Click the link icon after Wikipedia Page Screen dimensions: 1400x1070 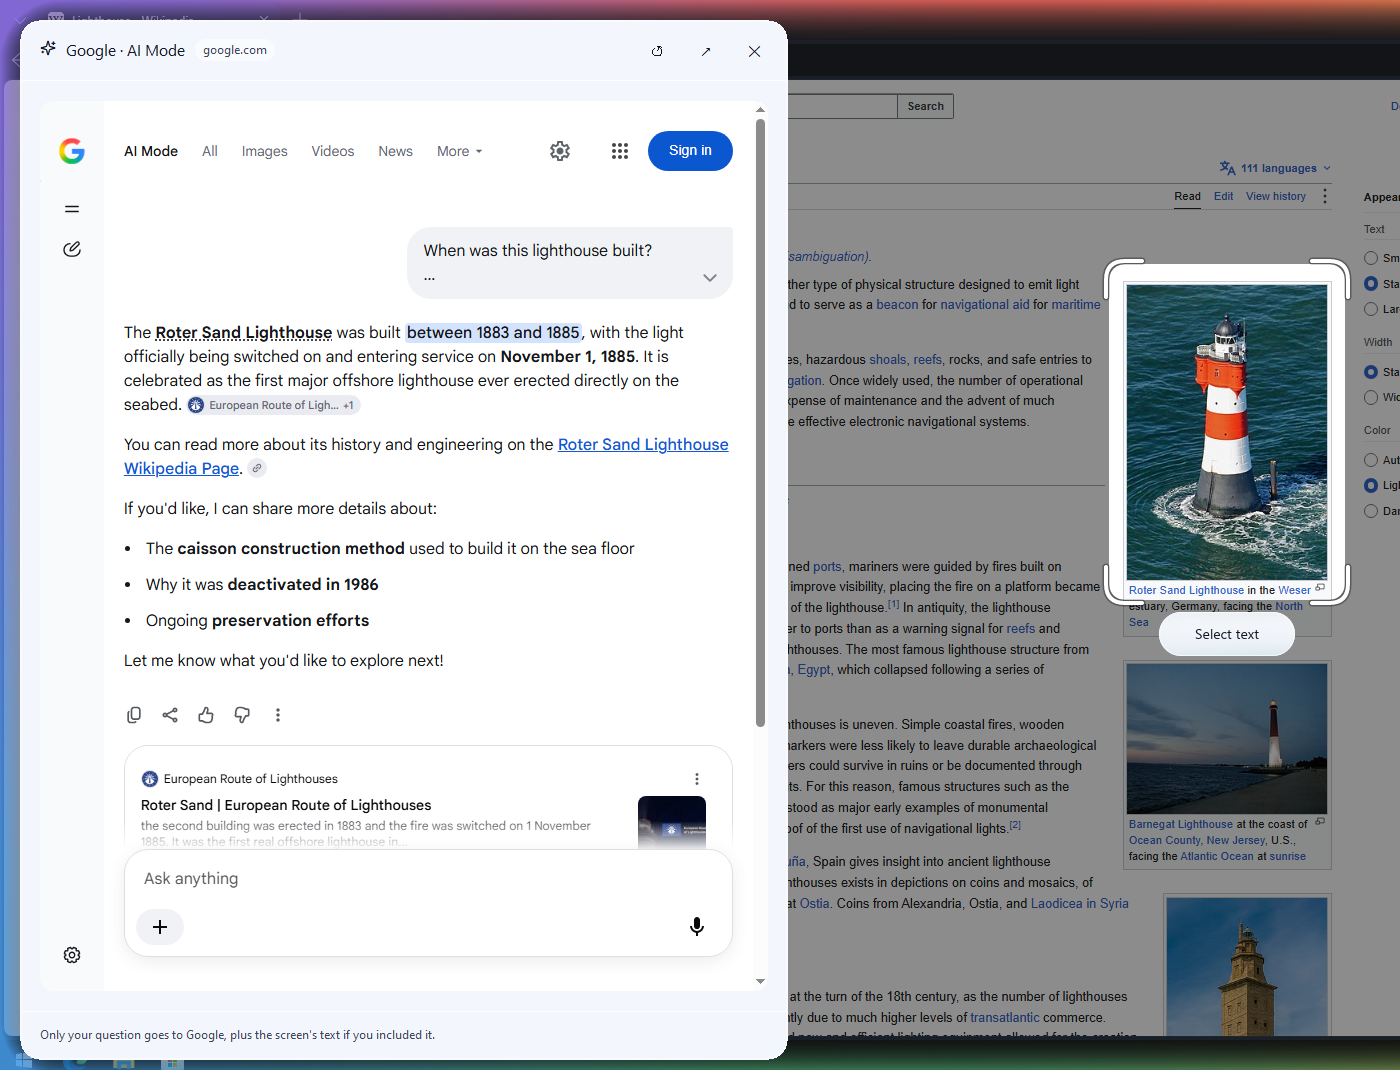tap(257, 468)
